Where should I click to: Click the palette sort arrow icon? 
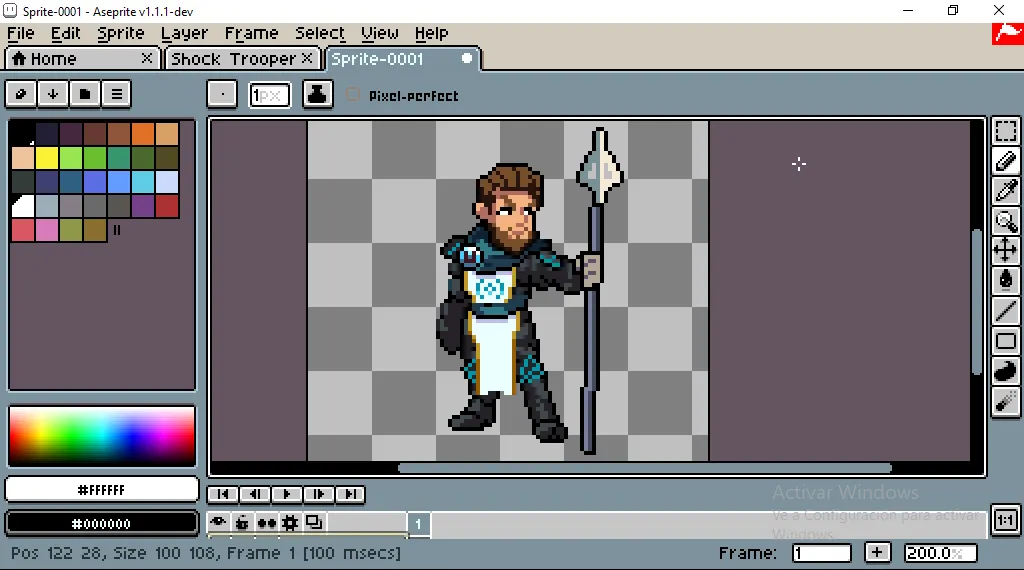click(53, 94)
